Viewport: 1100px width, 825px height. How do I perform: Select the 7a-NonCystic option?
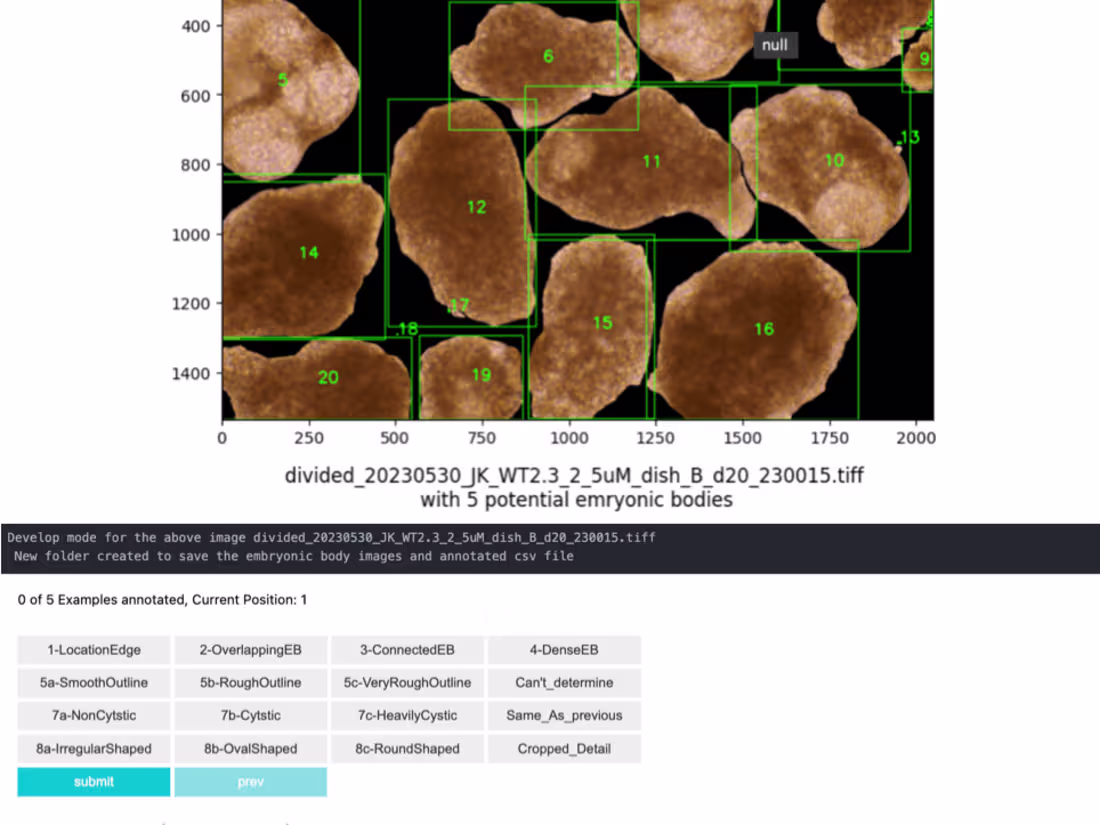93,716
